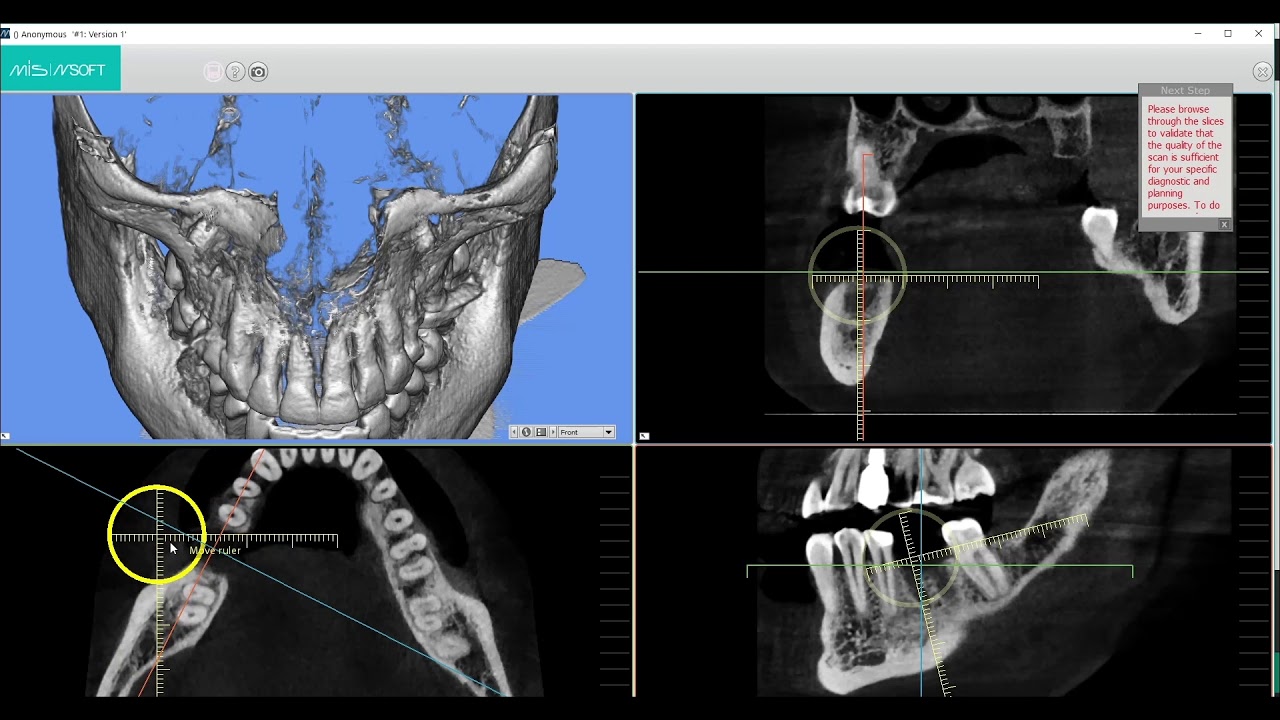The width and height of the screenshot is (1280, 720).
Task: Click the Next Step panel header
Action: tap(1185, 90)
